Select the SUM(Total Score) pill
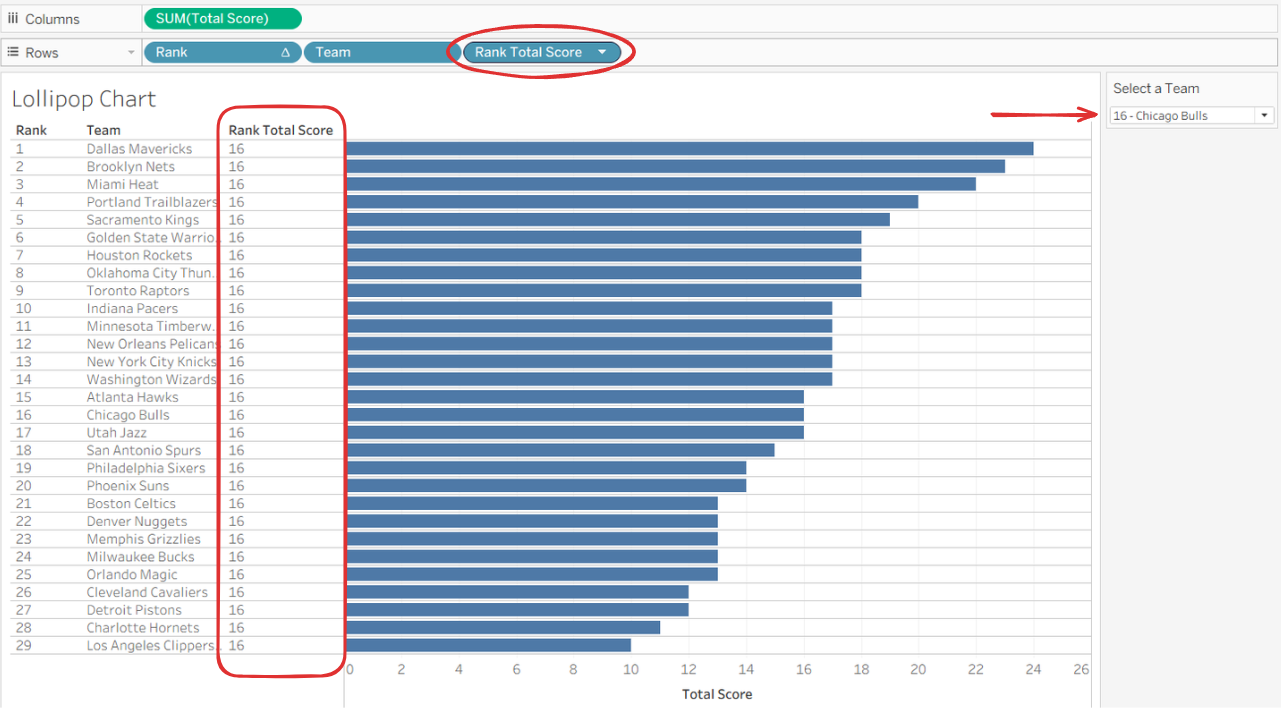Viewport: 1281px width, 708px height. tap(222, 18)
